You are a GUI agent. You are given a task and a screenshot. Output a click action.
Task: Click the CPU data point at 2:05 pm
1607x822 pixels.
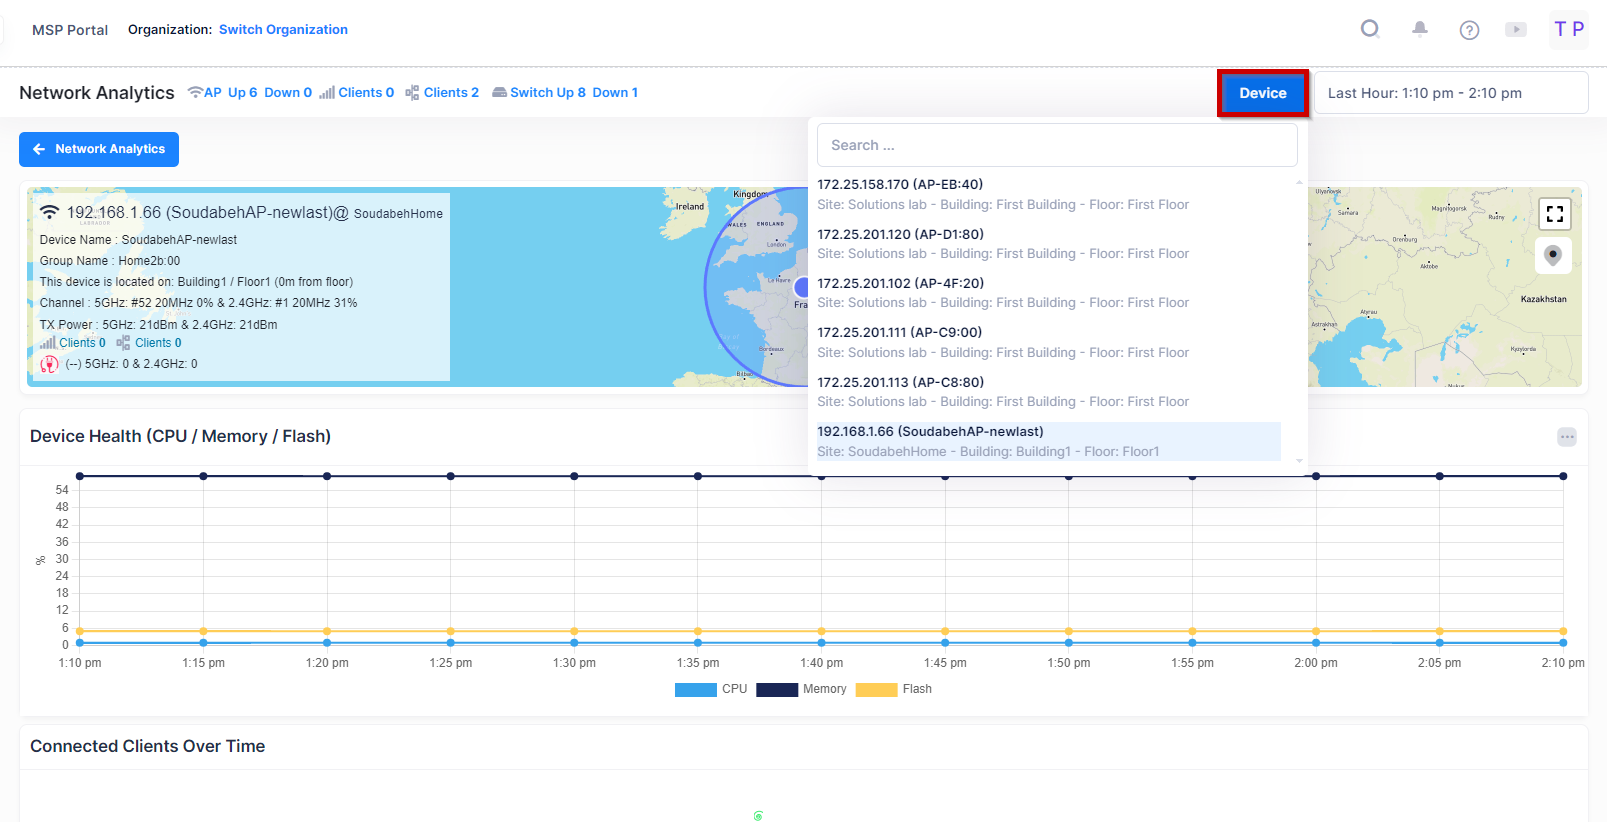pos(1440,643)
